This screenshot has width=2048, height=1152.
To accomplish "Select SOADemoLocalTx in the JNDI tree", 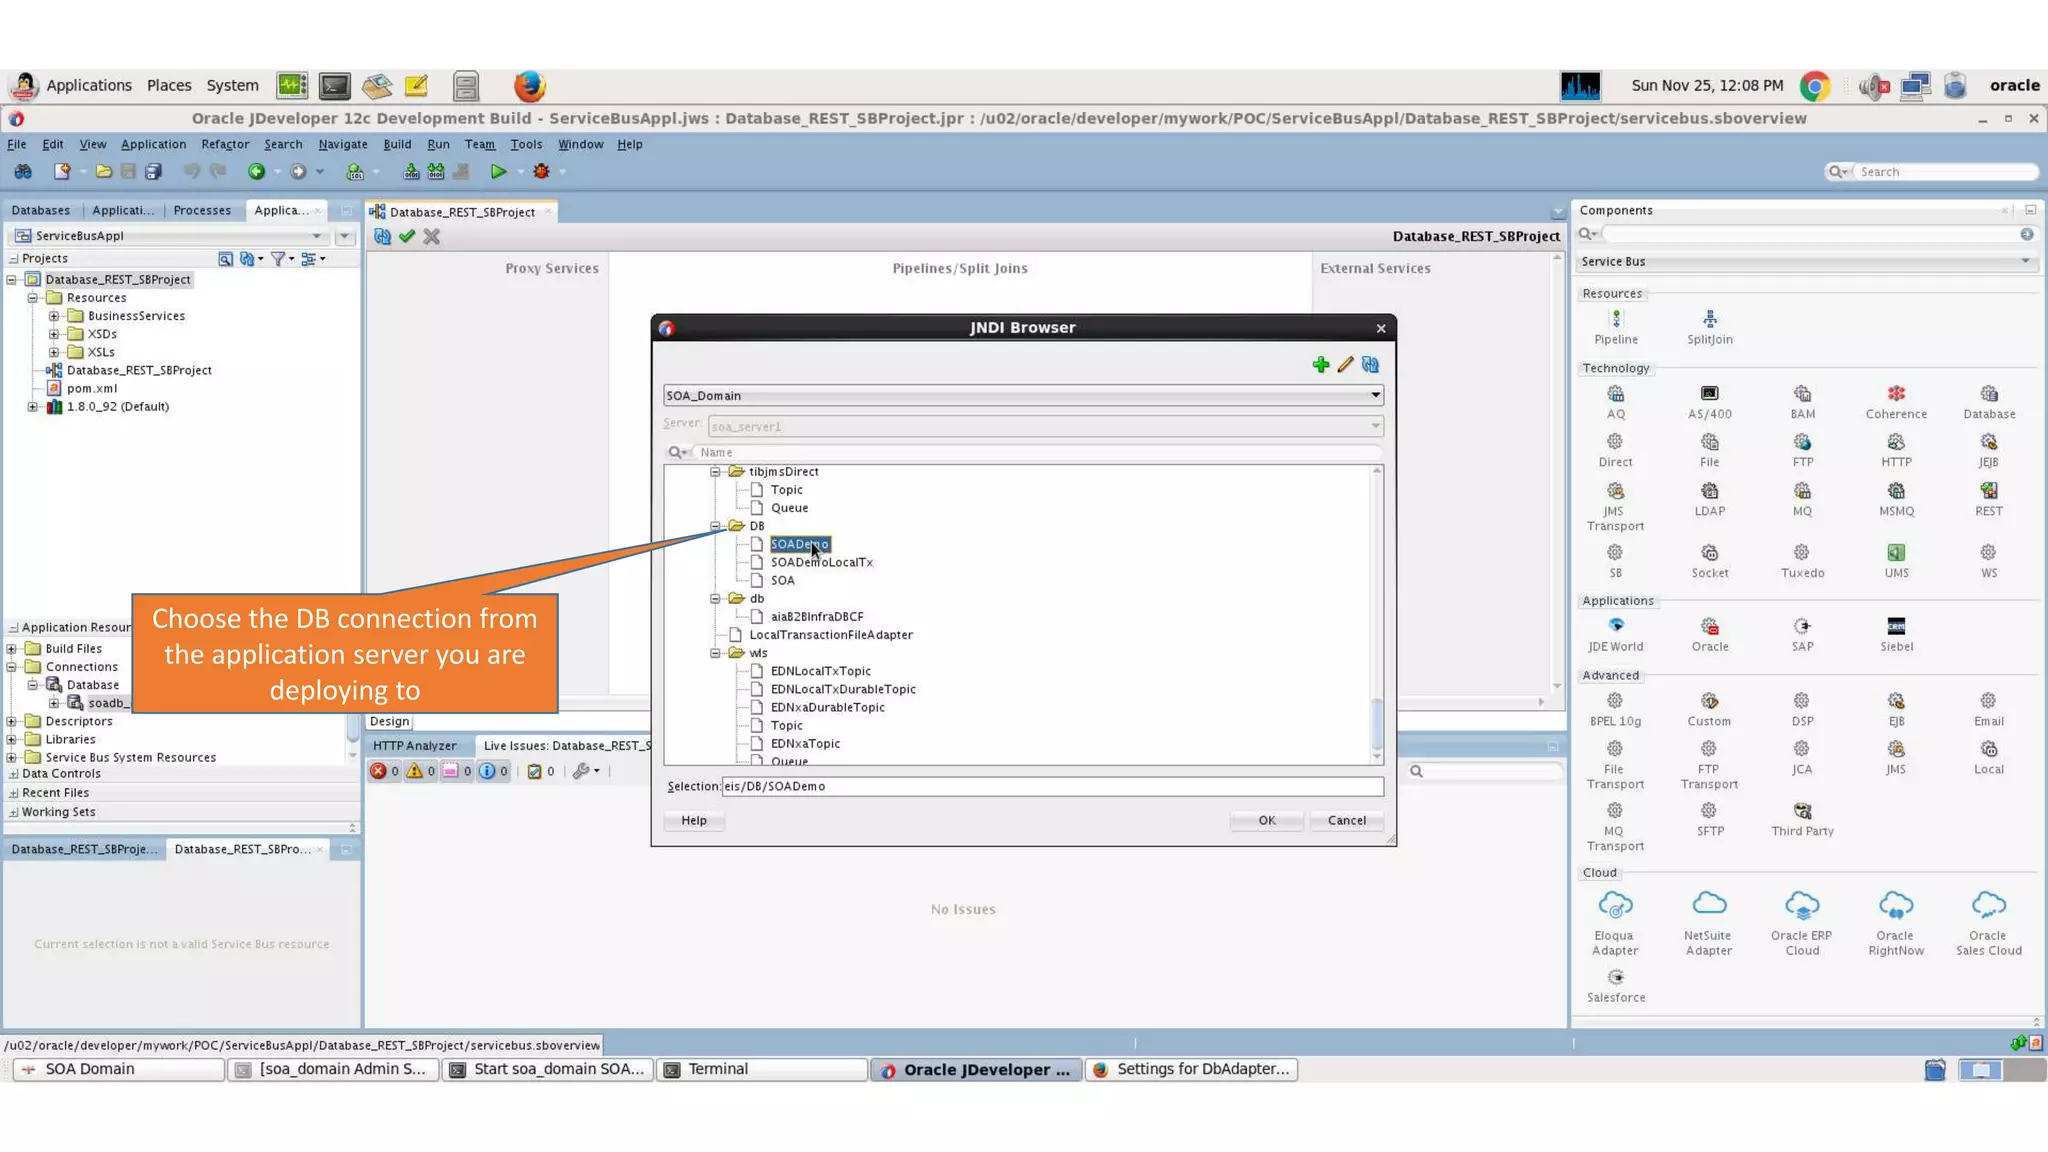I will 821,563.
